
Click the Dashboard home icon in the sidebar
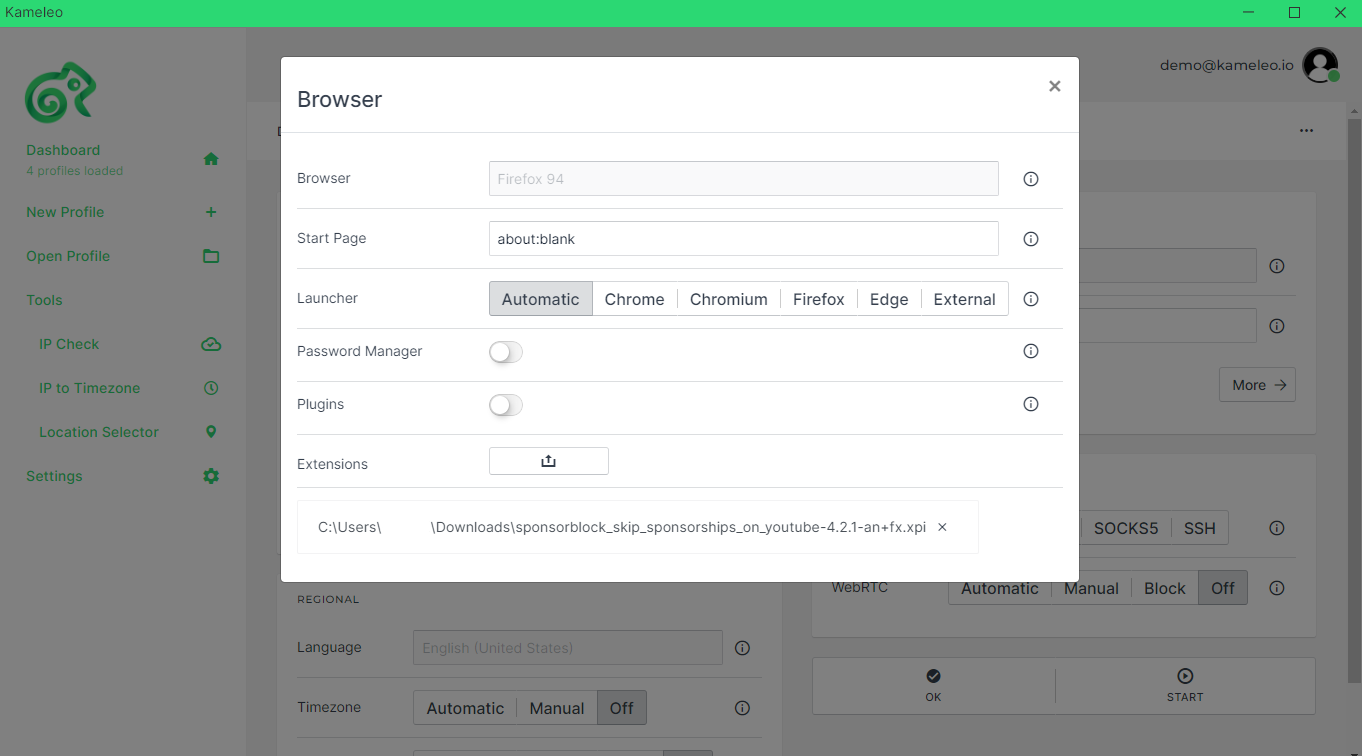(x=211, y=159)
